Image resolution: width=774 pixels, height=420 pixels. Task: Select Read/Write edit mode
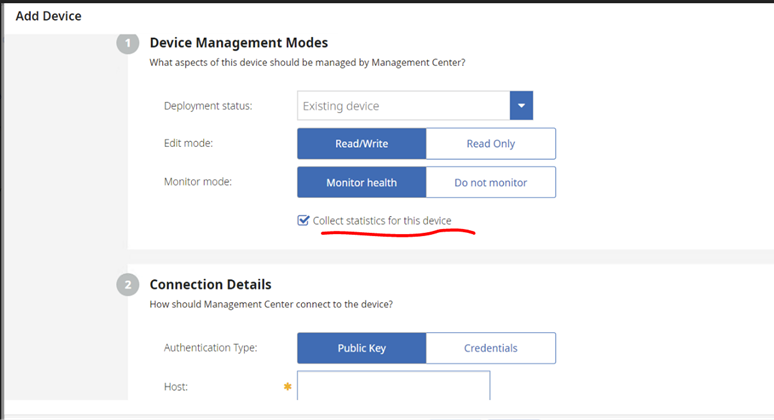click(361, 144)
